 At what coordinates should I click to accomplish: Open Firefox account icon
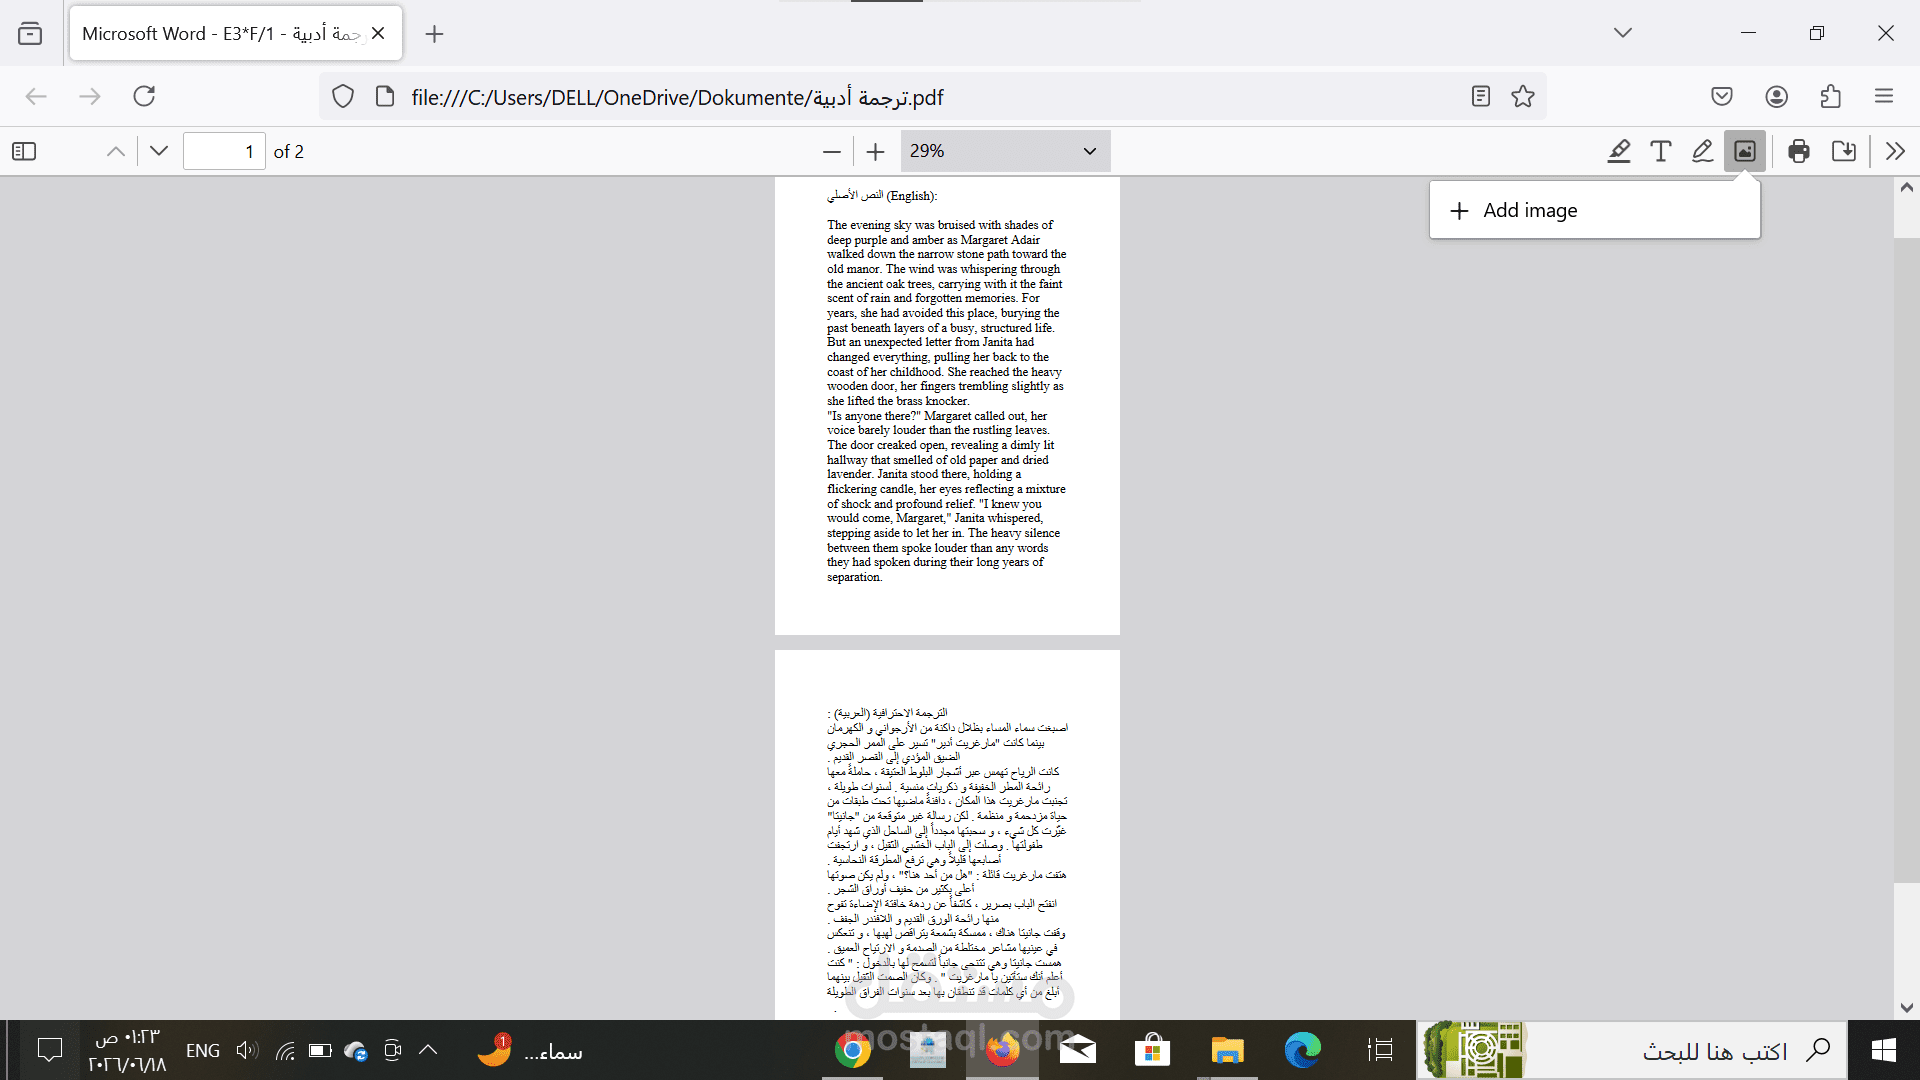coord(1777,96)
